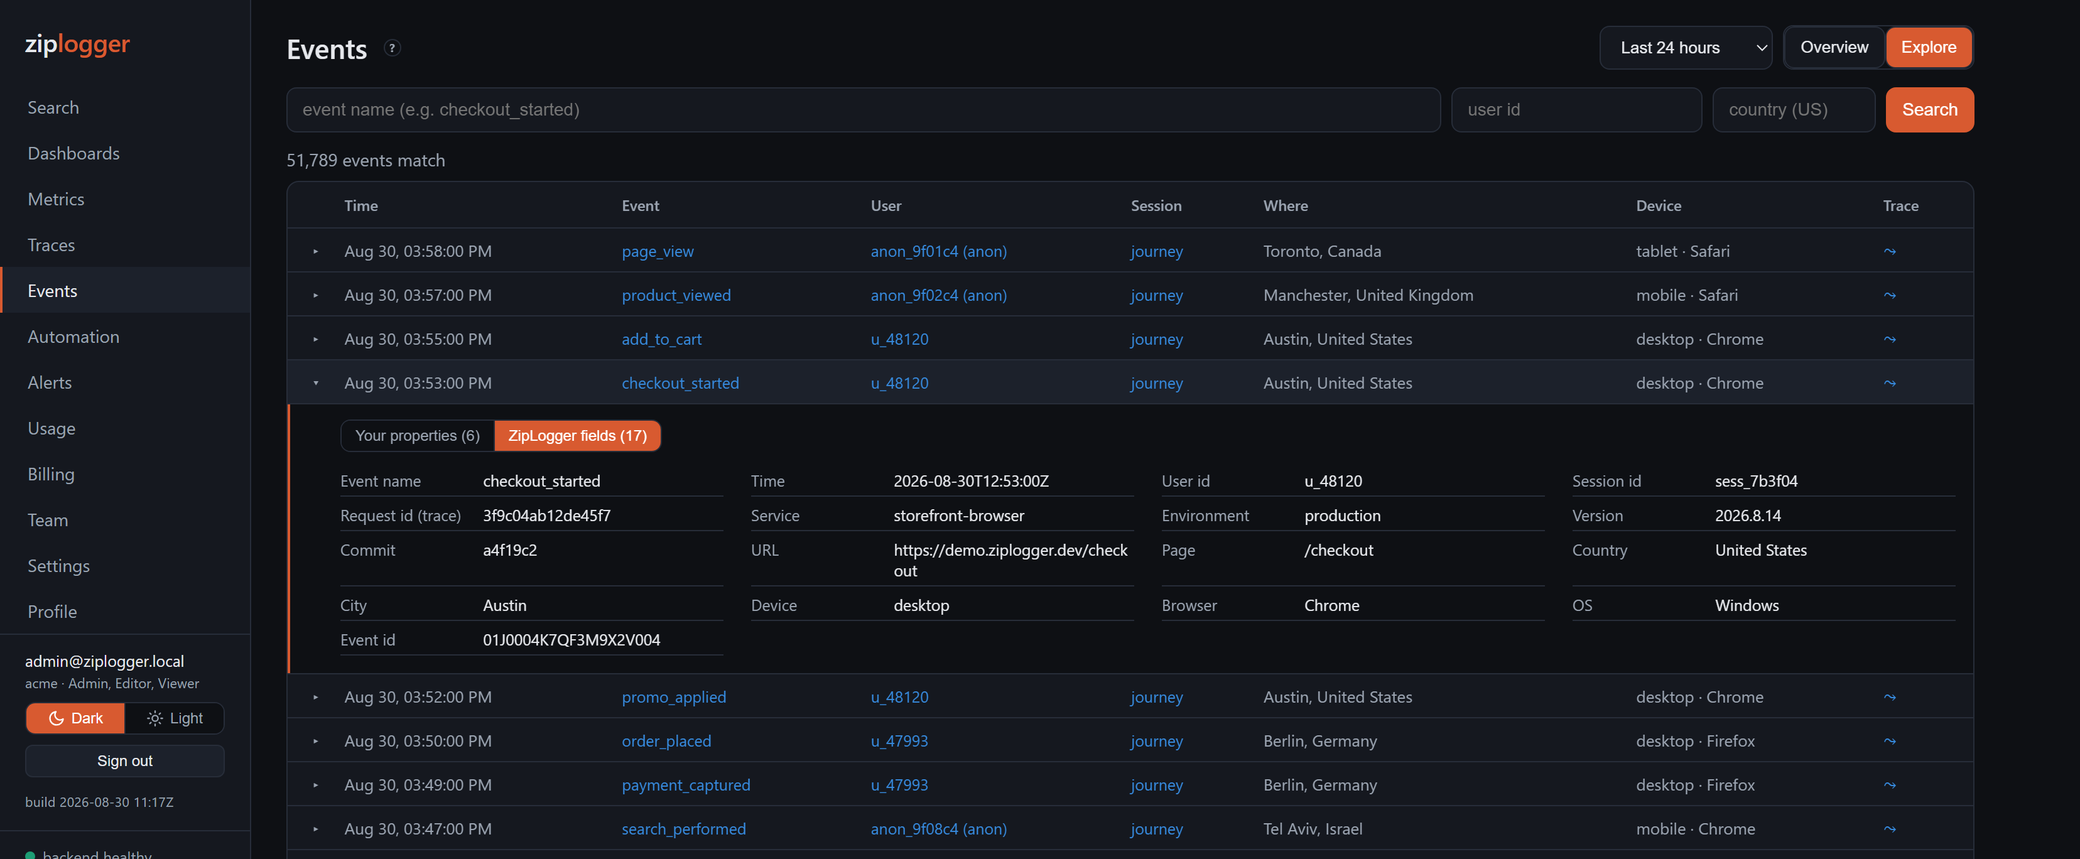Image resolution: width=2080 pixels, height=859 pixels.
Task: Expand the payment_captured event row
Action: [x=315, y=785]
